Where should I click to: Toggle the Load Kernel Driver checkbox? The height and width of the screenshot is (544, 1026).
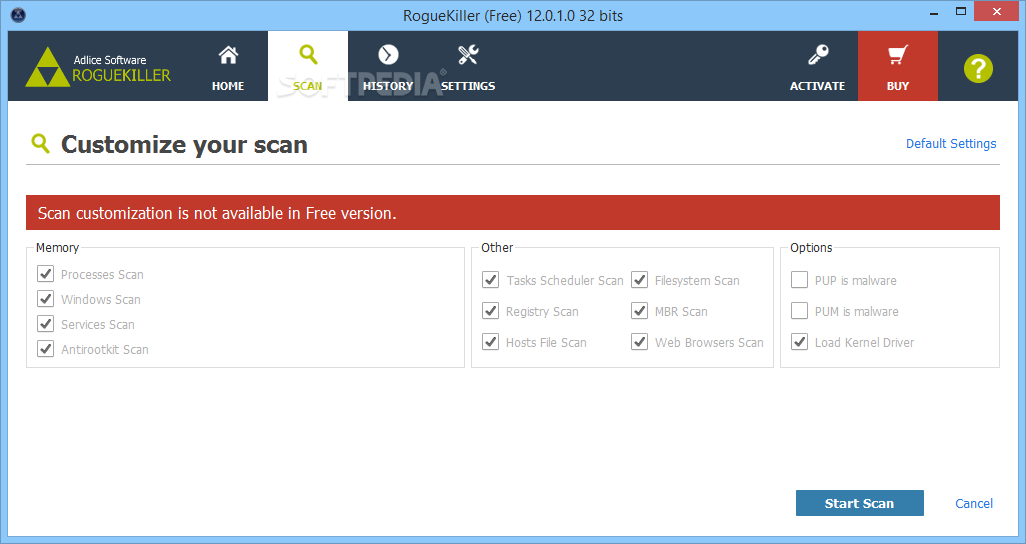coord(799,341)
